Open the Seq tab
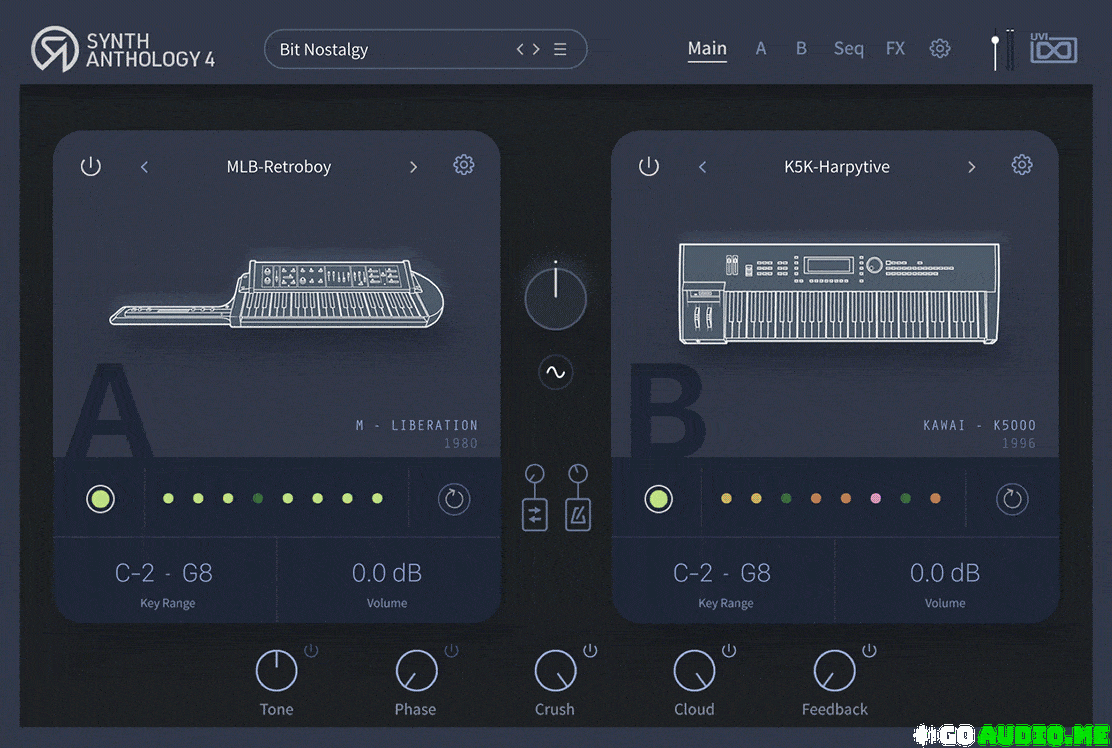 tap(849, 48)
